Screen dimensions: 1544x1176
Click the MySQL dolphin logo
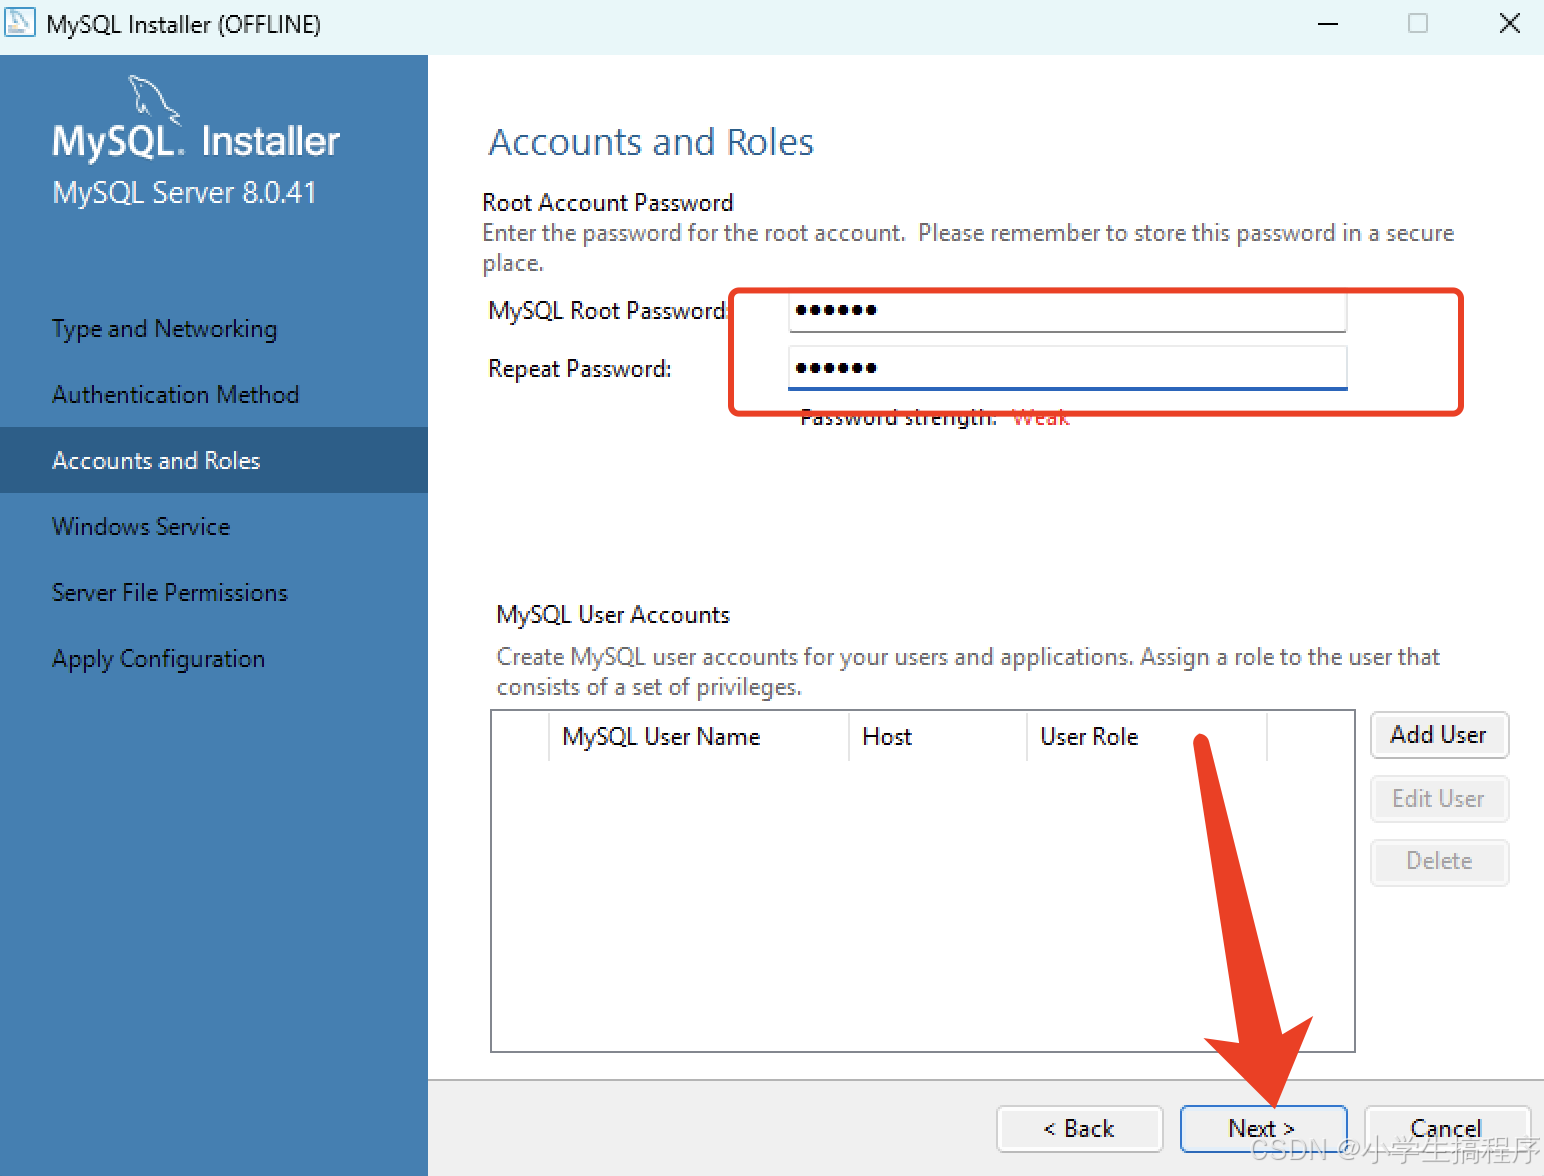[153, 98]
